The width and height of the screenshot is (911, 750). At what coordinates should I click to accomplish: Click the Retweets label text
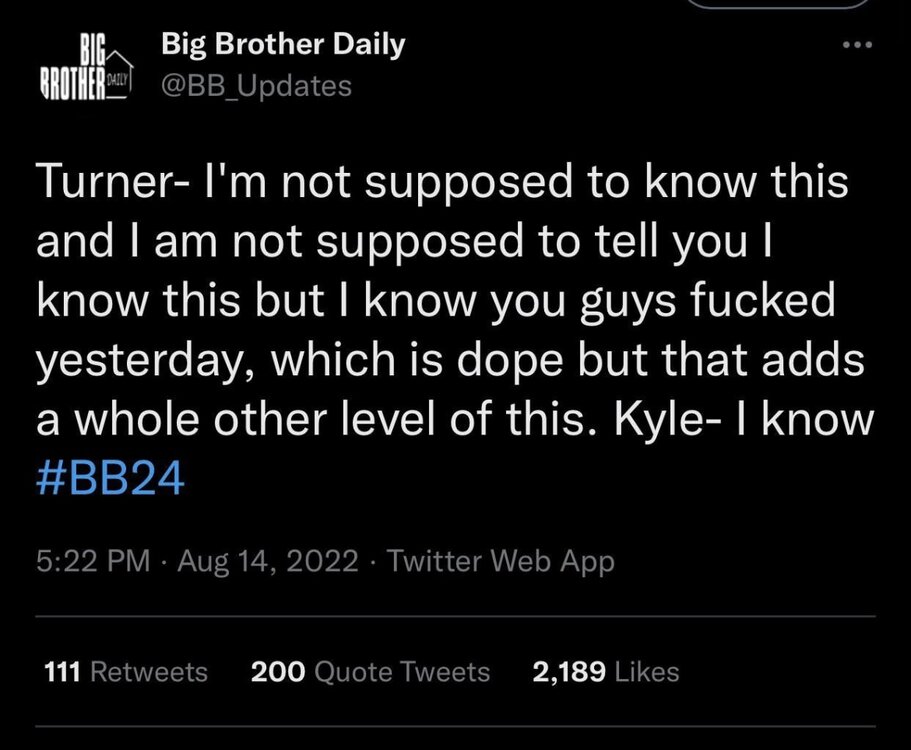tap(148, 672)
